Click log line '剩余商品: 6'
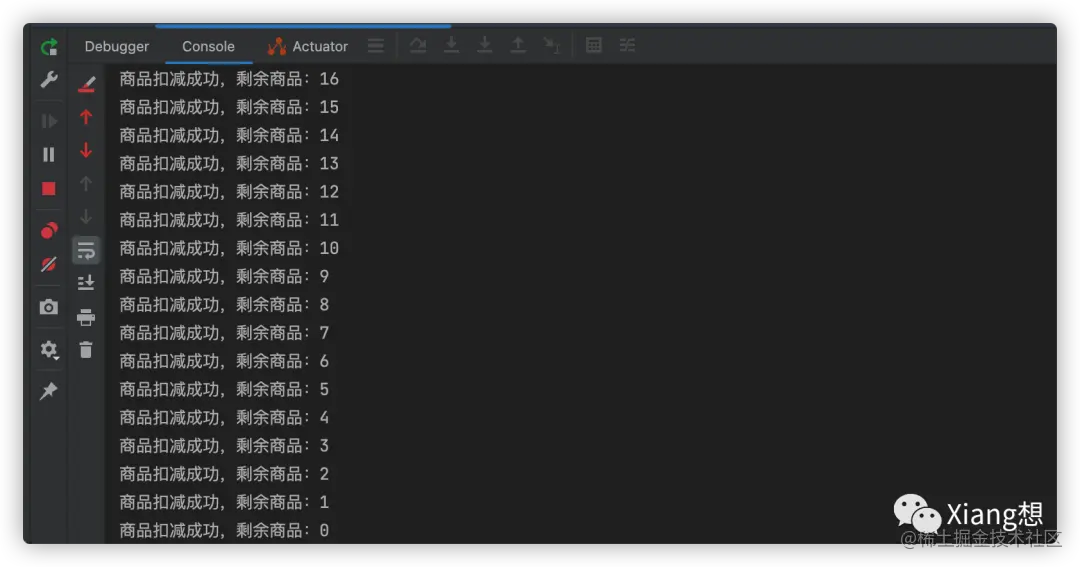 click(x=225, y=362)
